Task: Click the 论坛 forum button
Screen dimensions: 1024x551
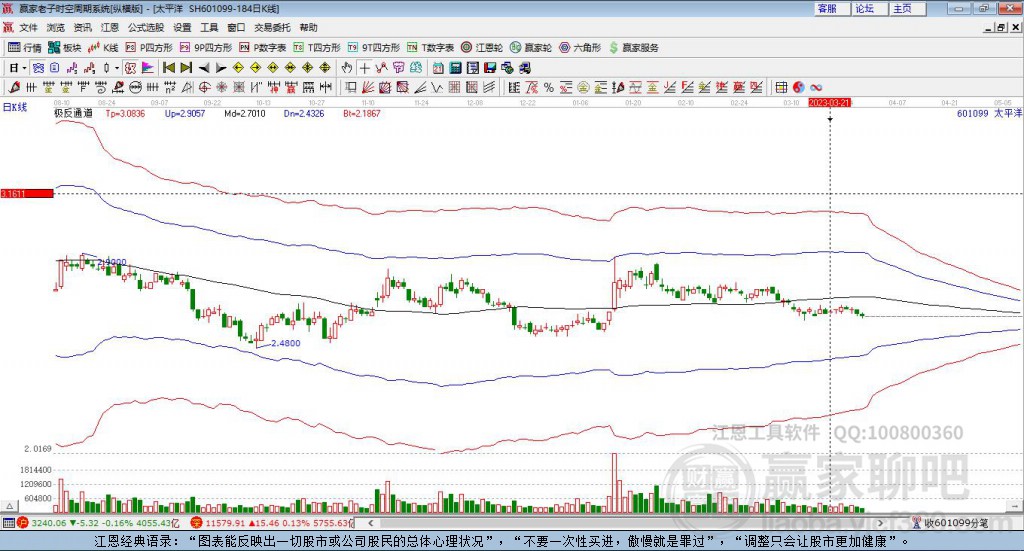Action: tap(870, 8)
